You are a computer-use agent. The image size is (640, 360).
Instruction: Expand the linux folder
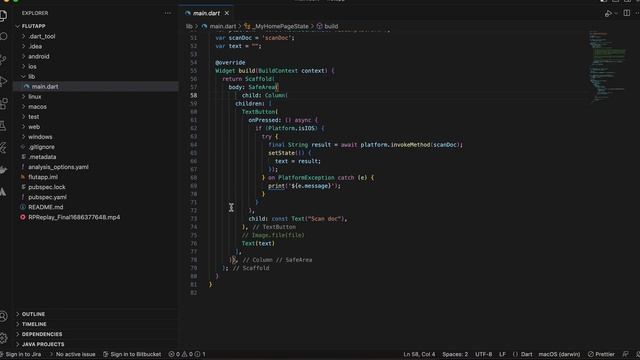pos(35,97)
